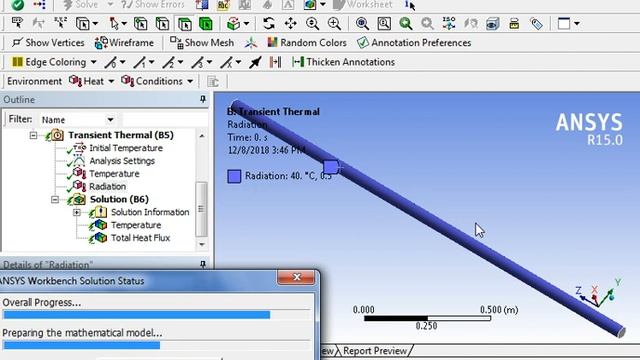640x360 pixels.
Task: Open the double edge coloring dropdown
Action: (x=180, y=62)
